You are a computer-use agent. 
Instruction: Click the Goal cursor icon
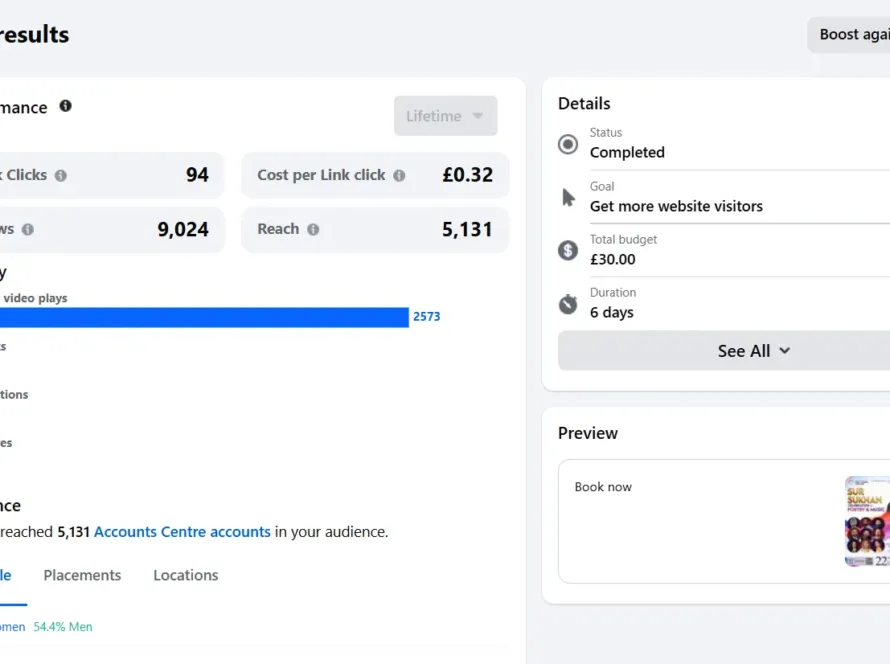(x=568, y=197)
